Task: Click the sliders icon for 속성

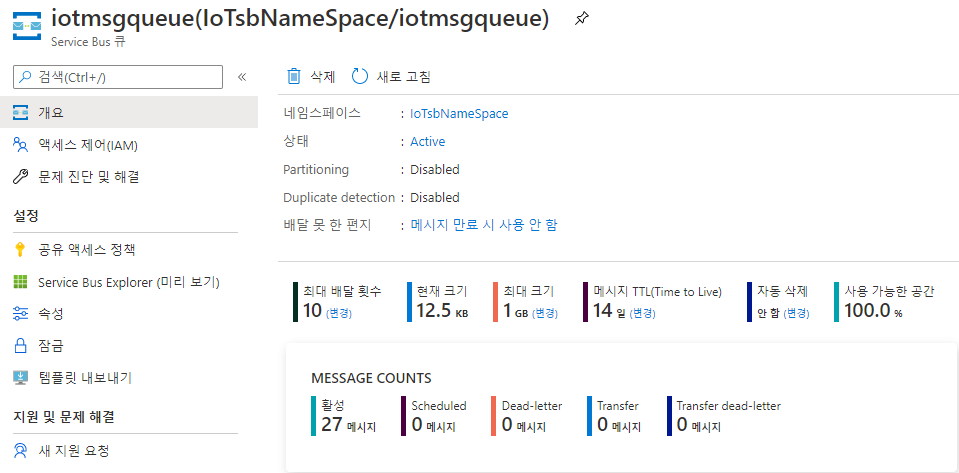Action: [20, 314]
